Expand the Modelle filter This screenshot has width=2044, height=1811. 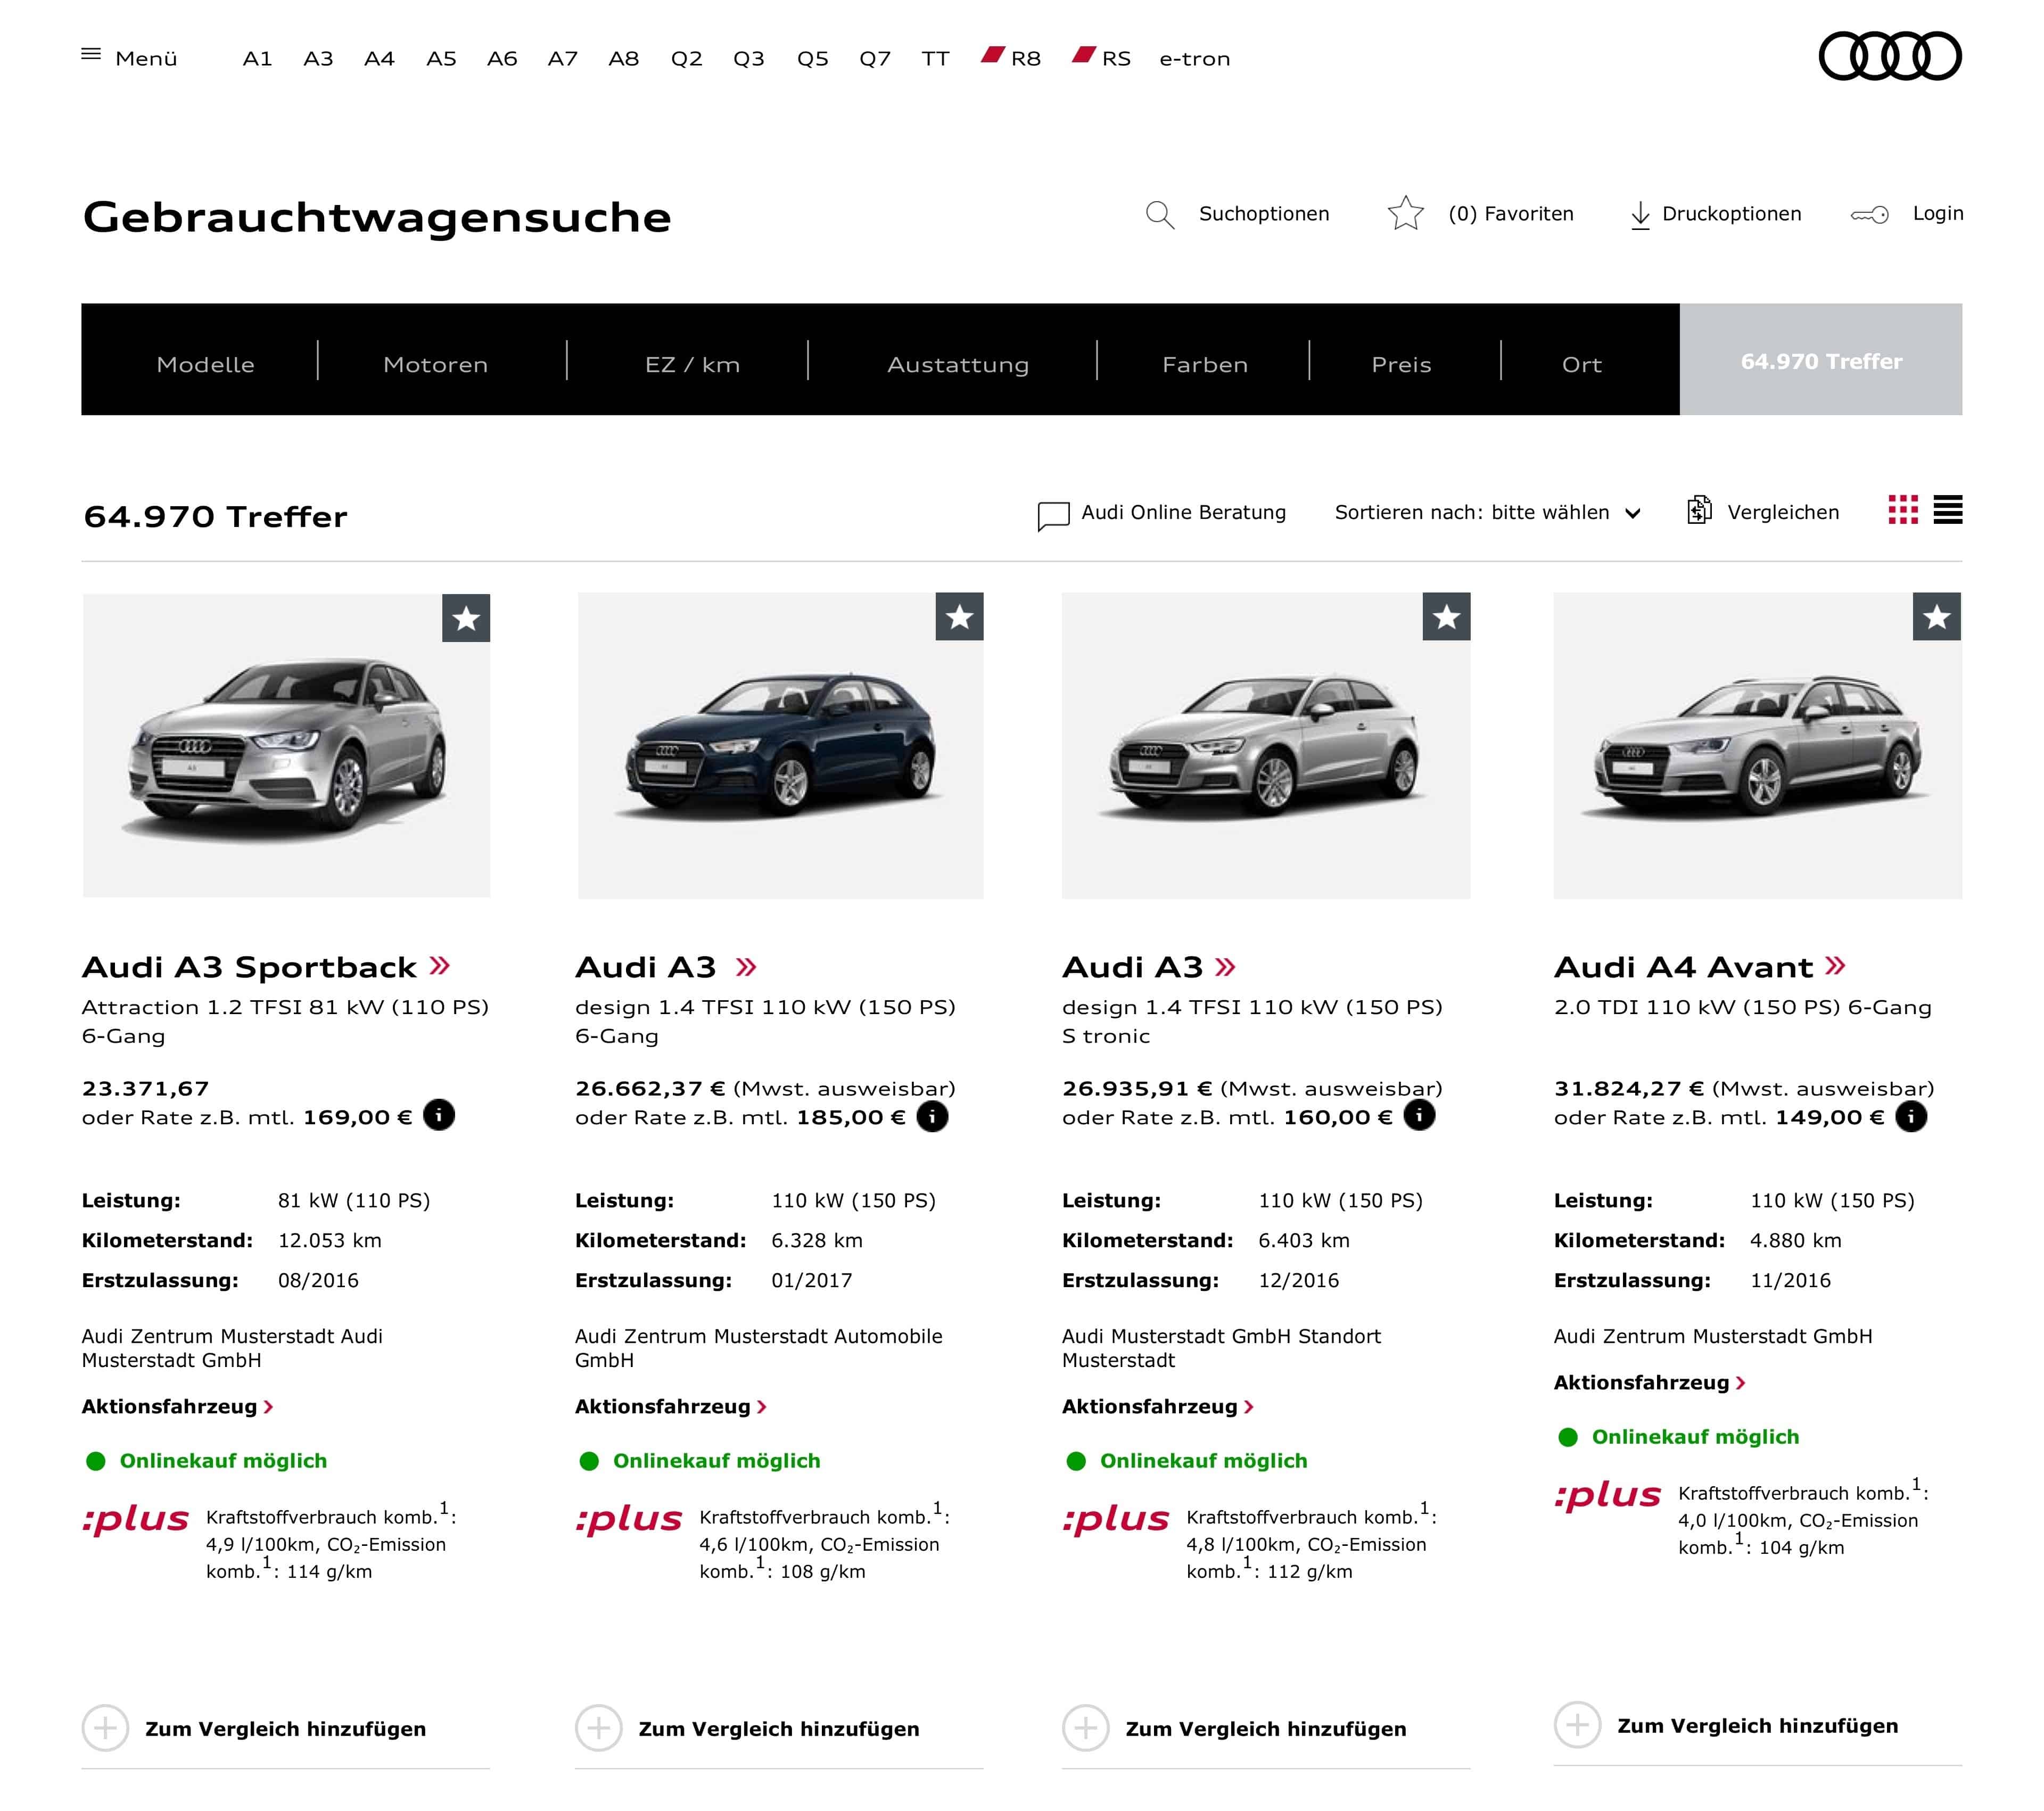click(205, 365)
